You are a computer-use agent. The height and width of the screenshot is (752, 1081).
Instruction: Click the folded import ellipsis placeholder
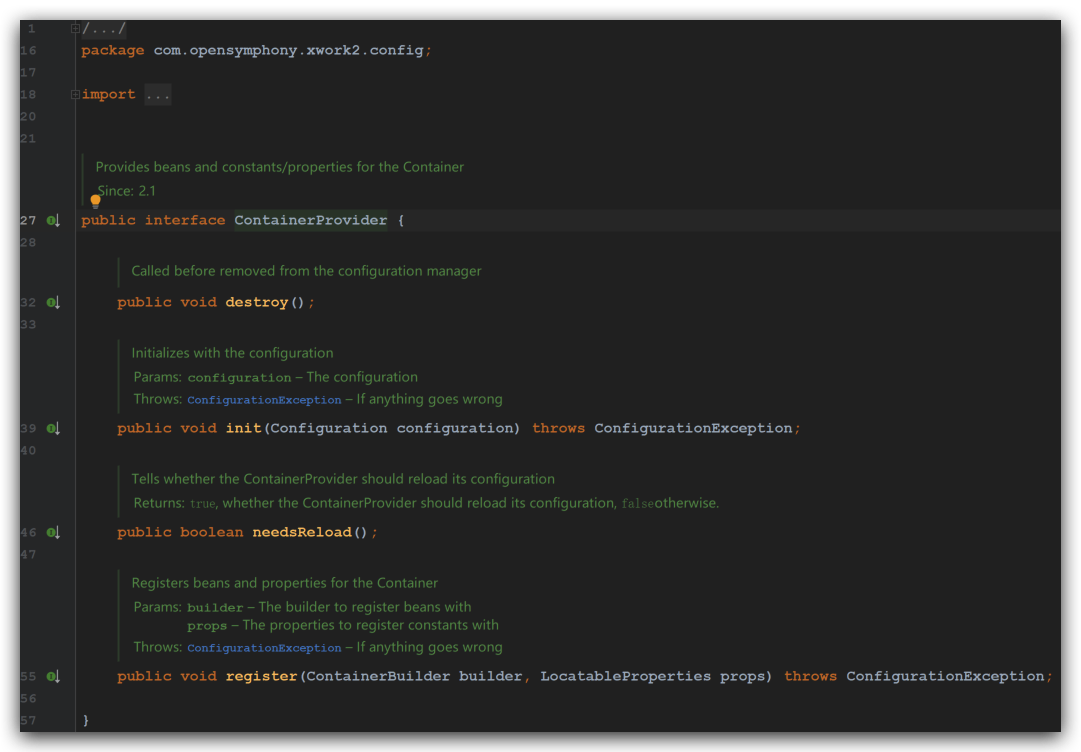[158, 94]
